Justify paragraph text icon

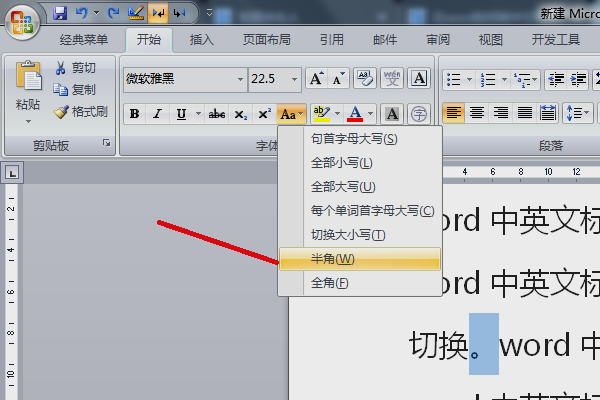pyautogui.click(x=525, y=113)
